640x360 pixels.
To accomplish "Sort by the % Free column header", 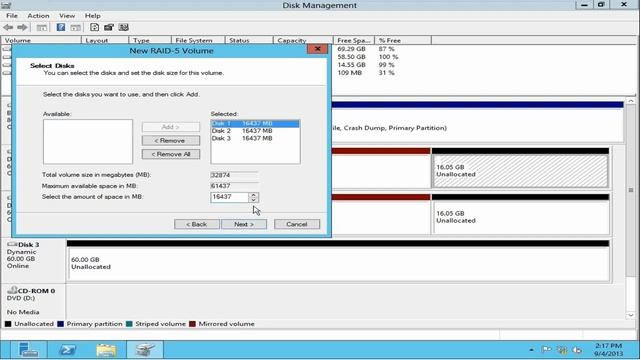I will [x=403, y=40].
